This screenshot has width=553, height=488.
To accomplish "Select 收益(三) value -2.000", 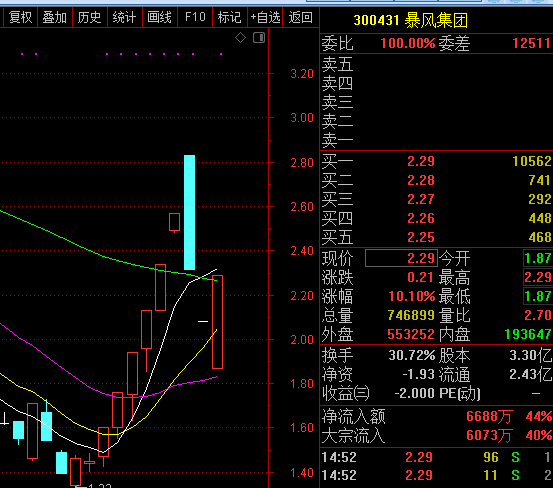I will [414, 393].
